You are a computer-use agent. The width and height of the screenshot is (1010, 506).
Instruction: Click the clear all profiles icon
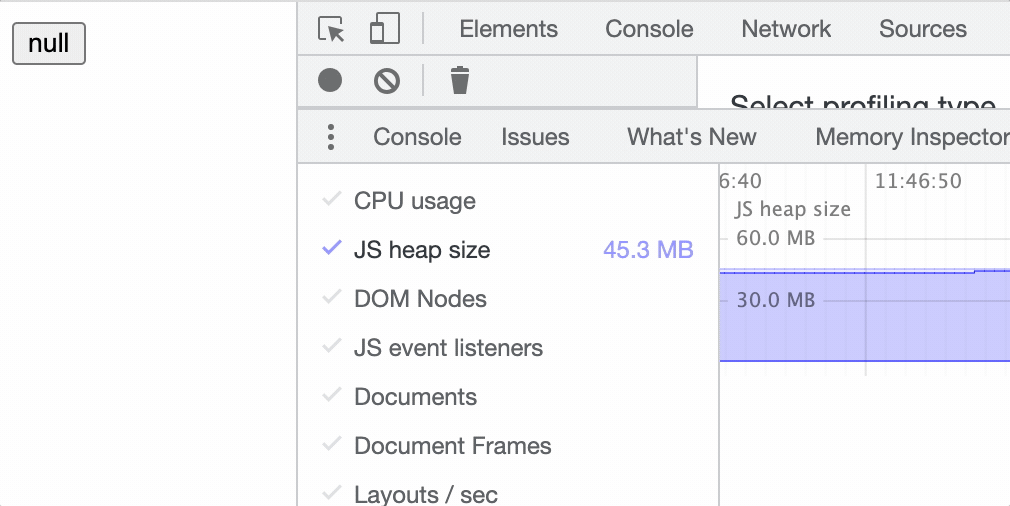pos(387,80)
